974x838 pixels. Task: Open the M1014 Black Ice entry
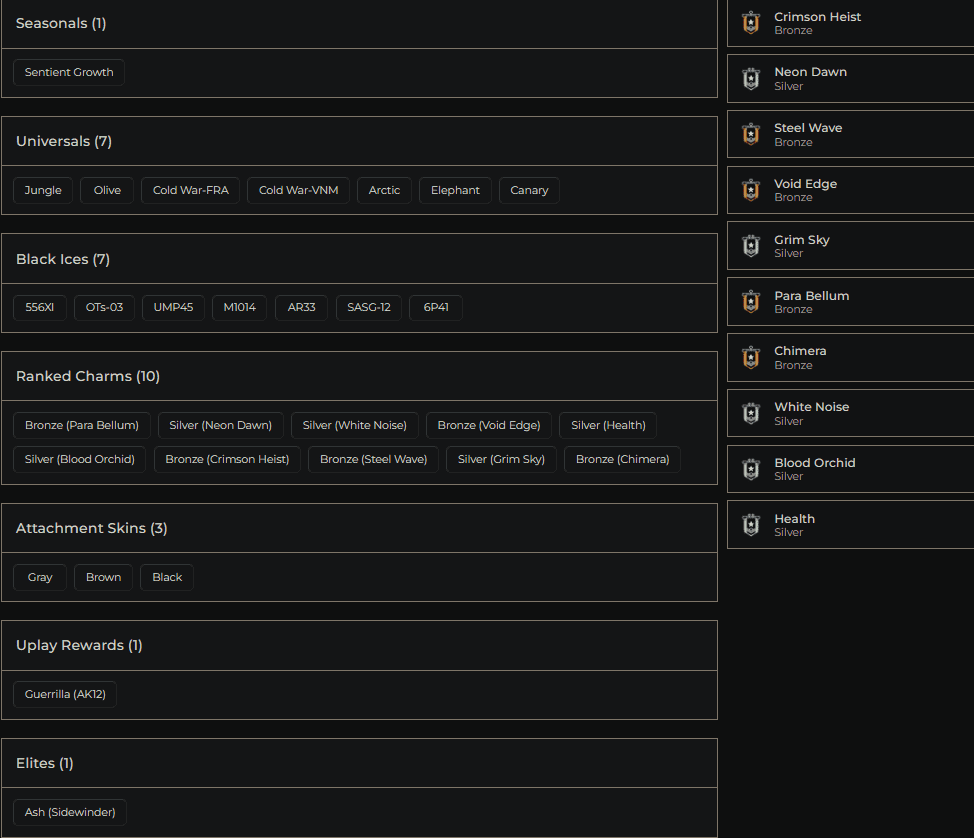tap(239, 308)
